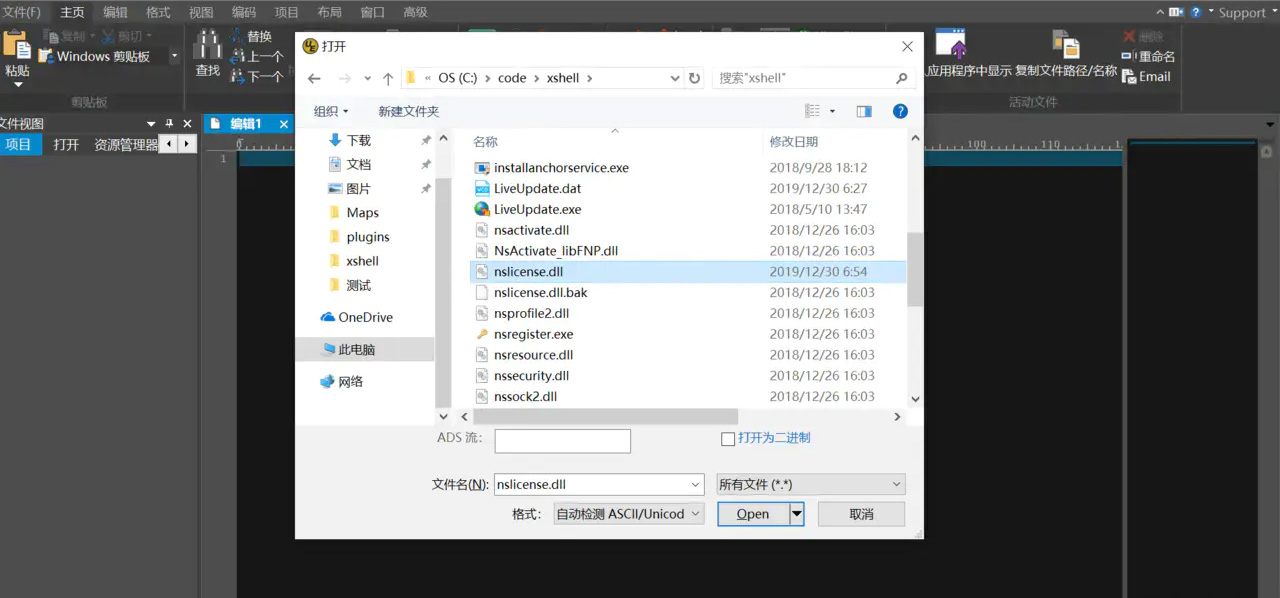Open the view options dropdown arrow

(832, 111)
